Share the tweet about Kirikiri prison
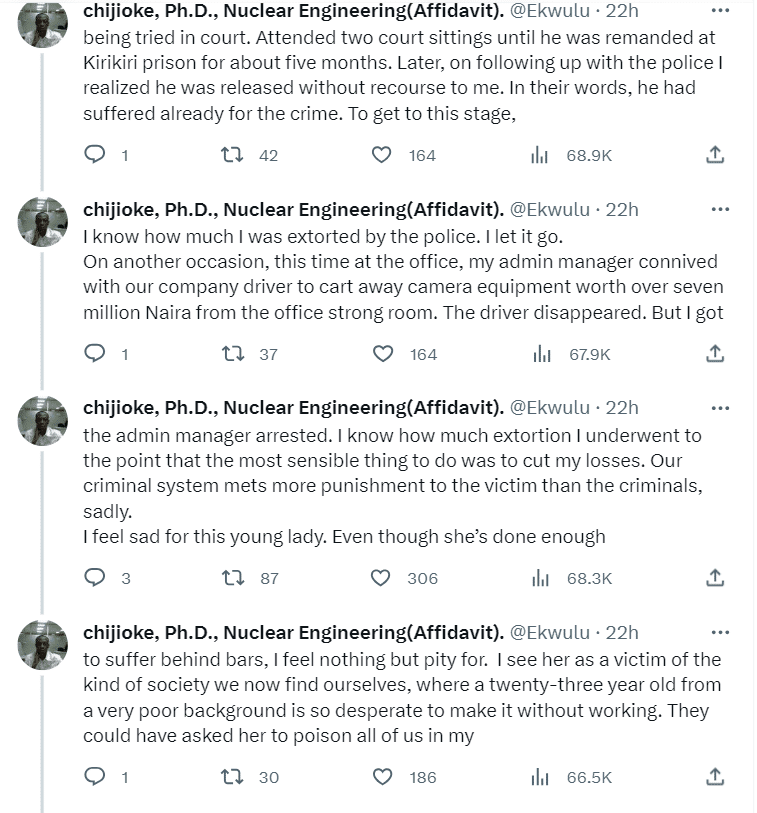This screenshot has height=813, width=757. [715, 155]
